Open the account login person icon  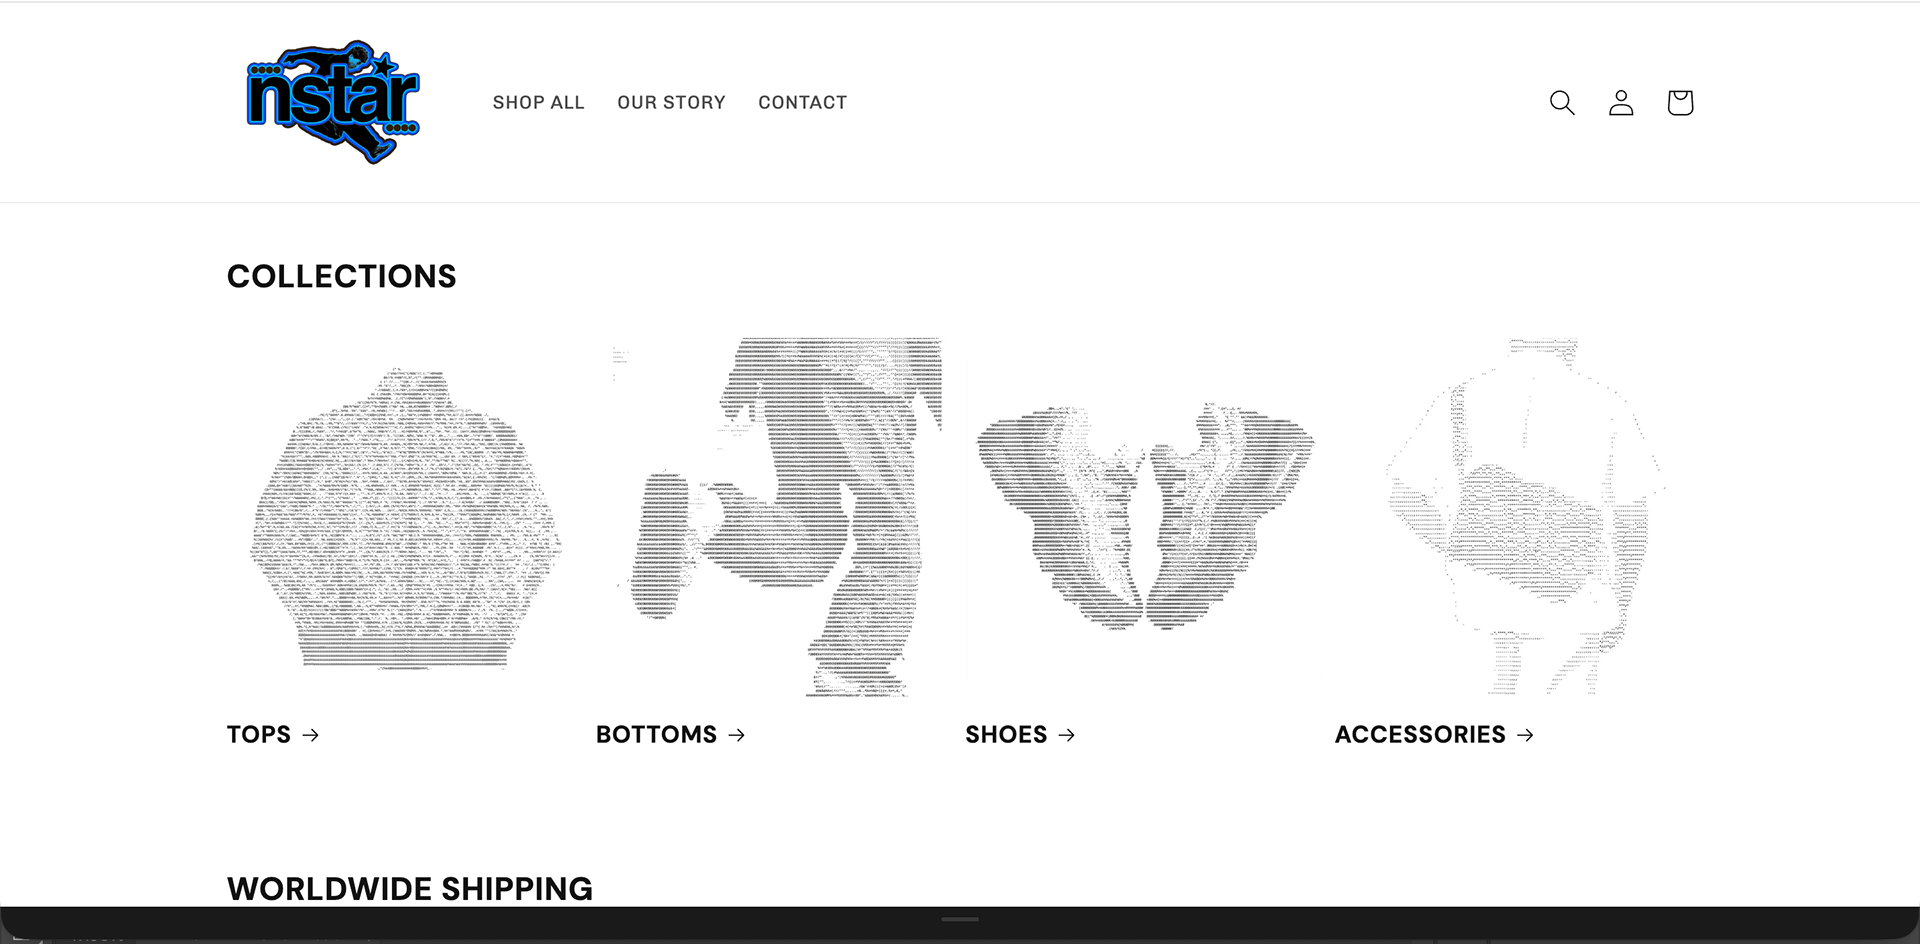[x=1621, y=102]
